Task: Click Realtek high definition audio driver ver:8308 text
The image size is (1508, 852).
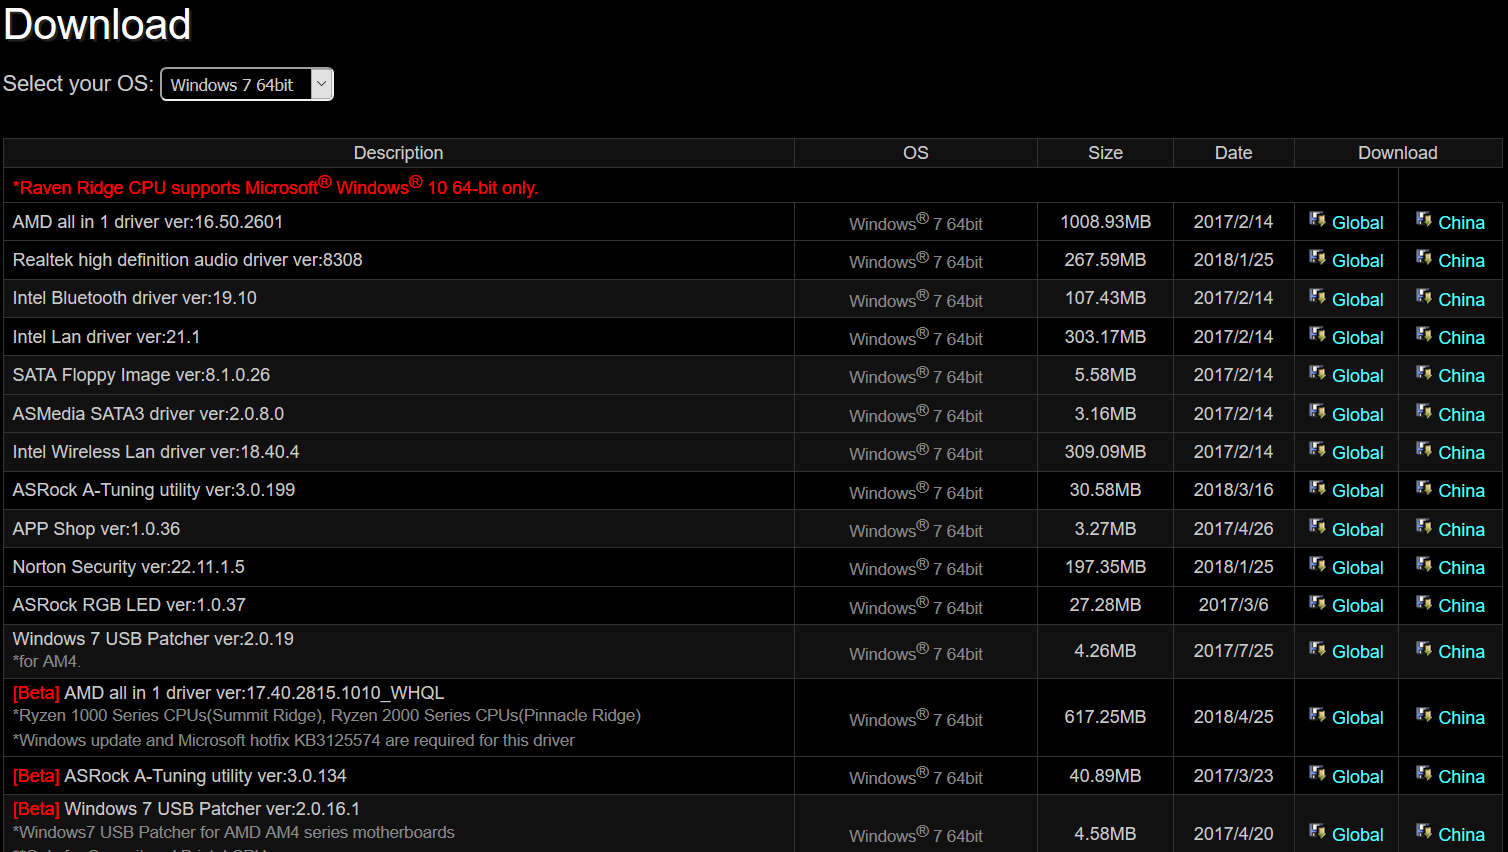Action: 187,260
